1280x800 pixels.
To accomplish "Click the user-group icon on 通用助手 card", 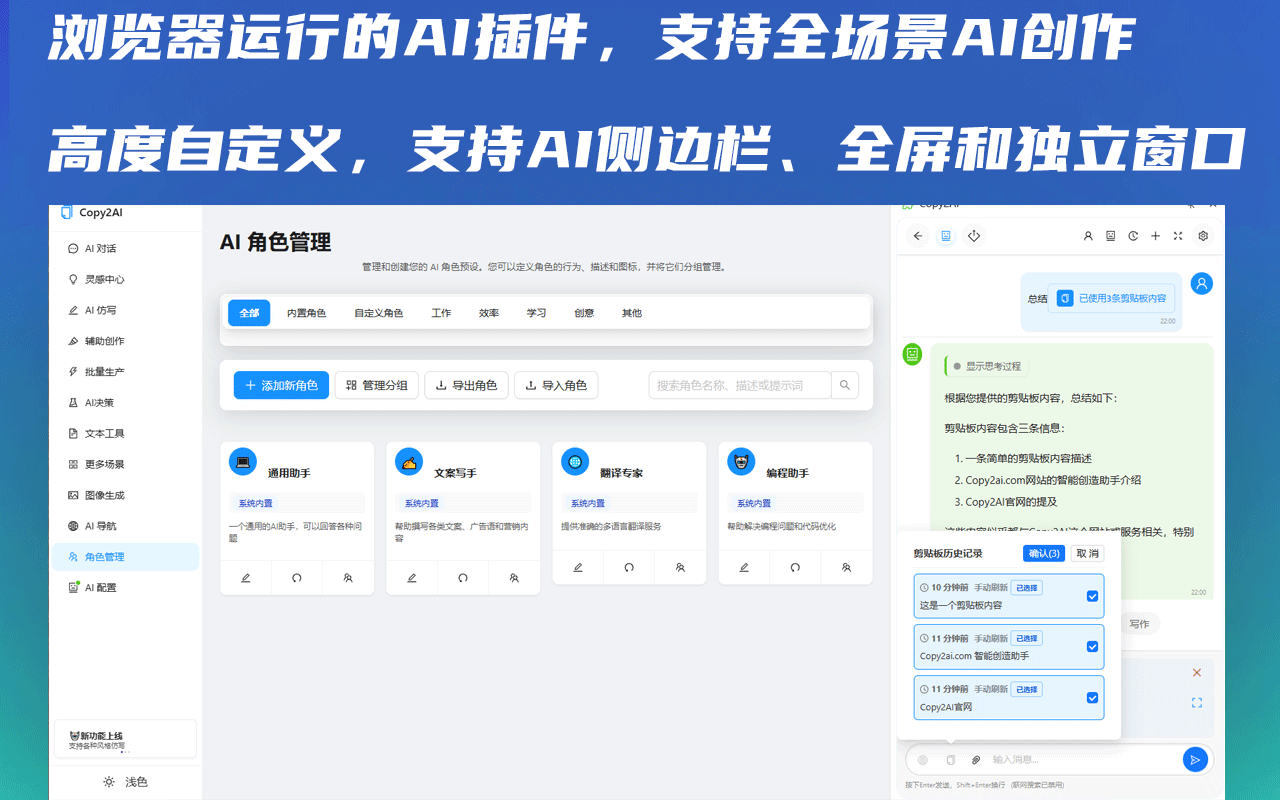I will [348, 578].
